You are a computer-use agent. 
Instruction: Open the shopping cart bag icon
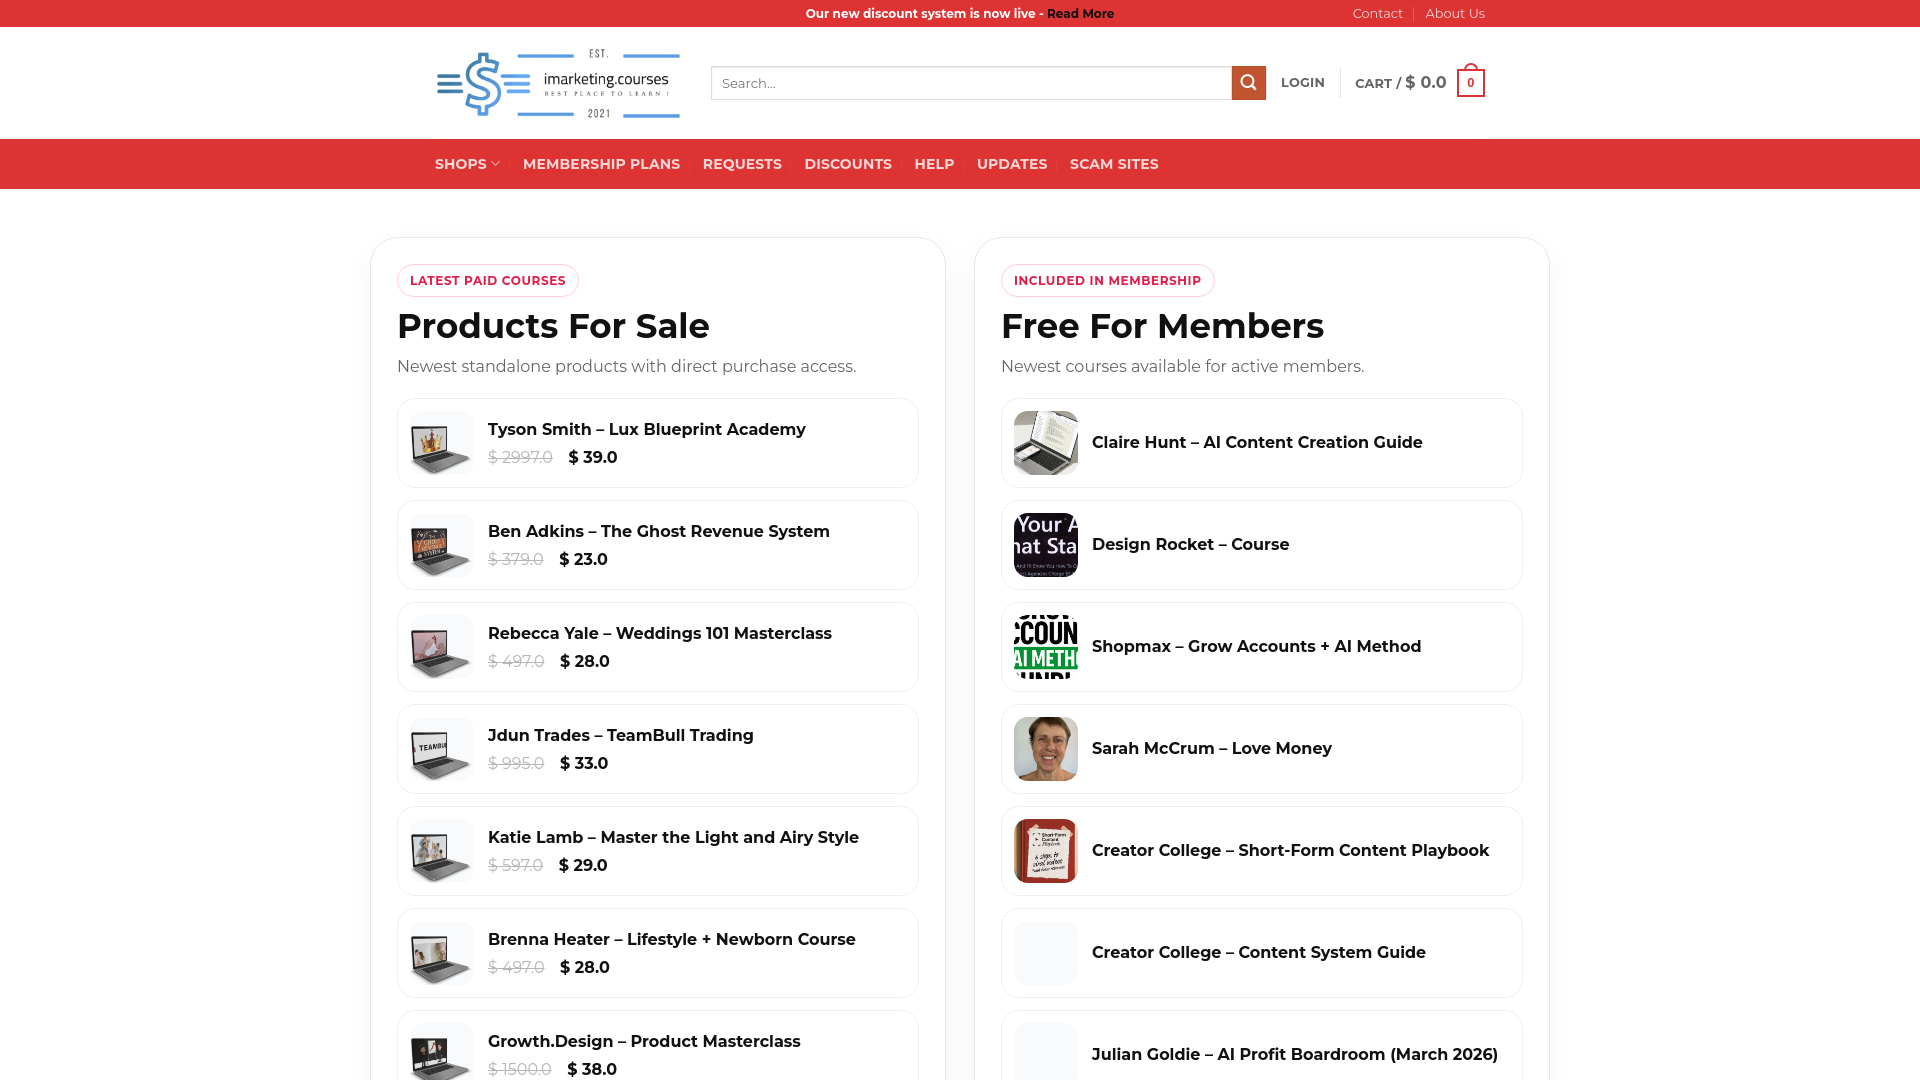coord(1470,81)
